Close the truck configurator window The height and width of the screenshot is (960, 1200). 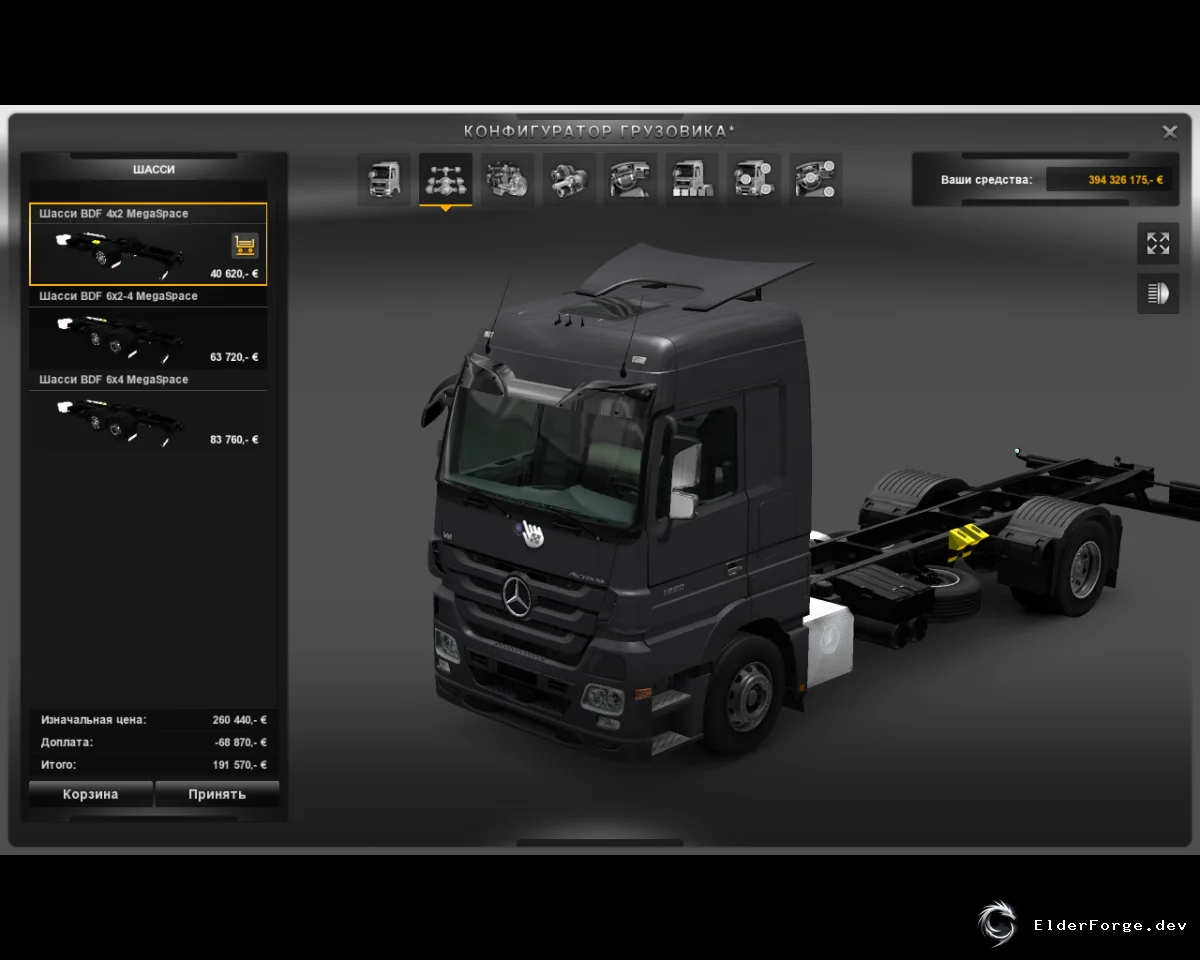tap(1169, 132)
